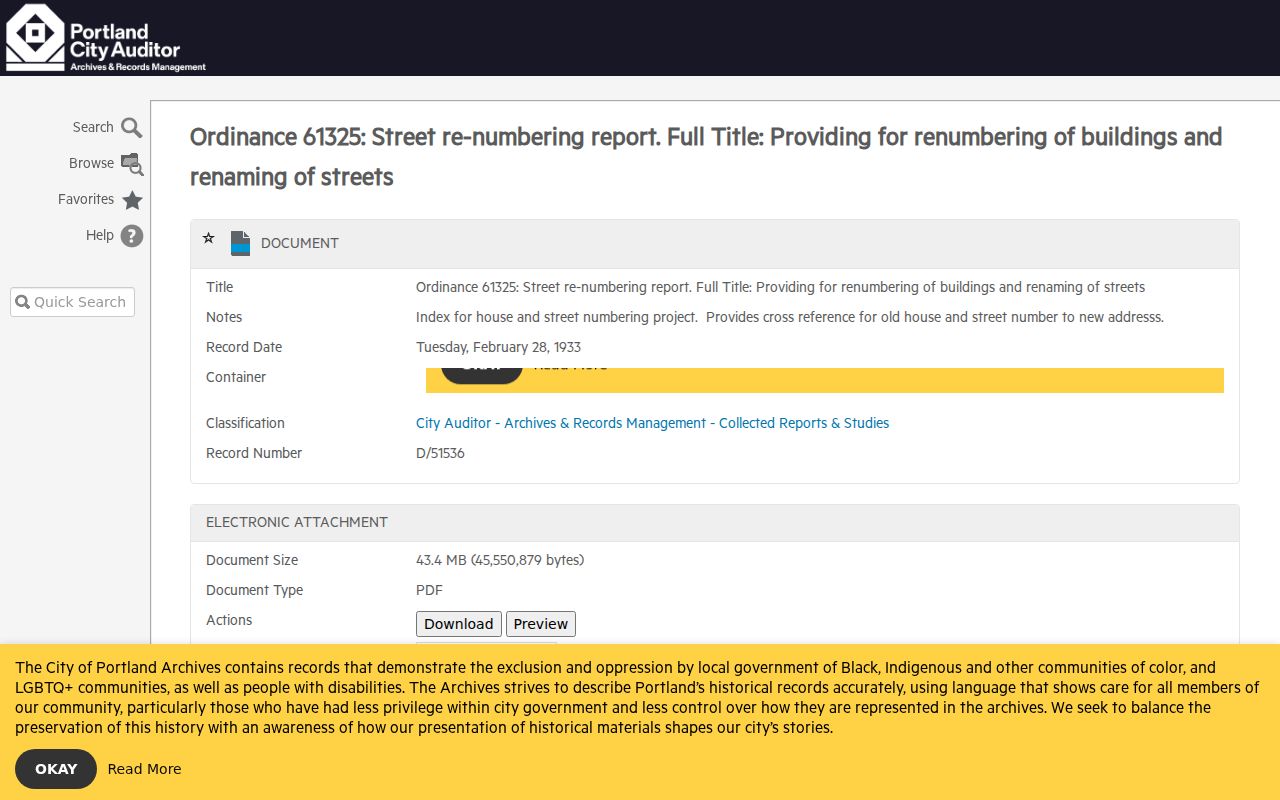Download the PDF attachment
The width and height of the screenshot is (1280, 800).
tap(459, 624)
